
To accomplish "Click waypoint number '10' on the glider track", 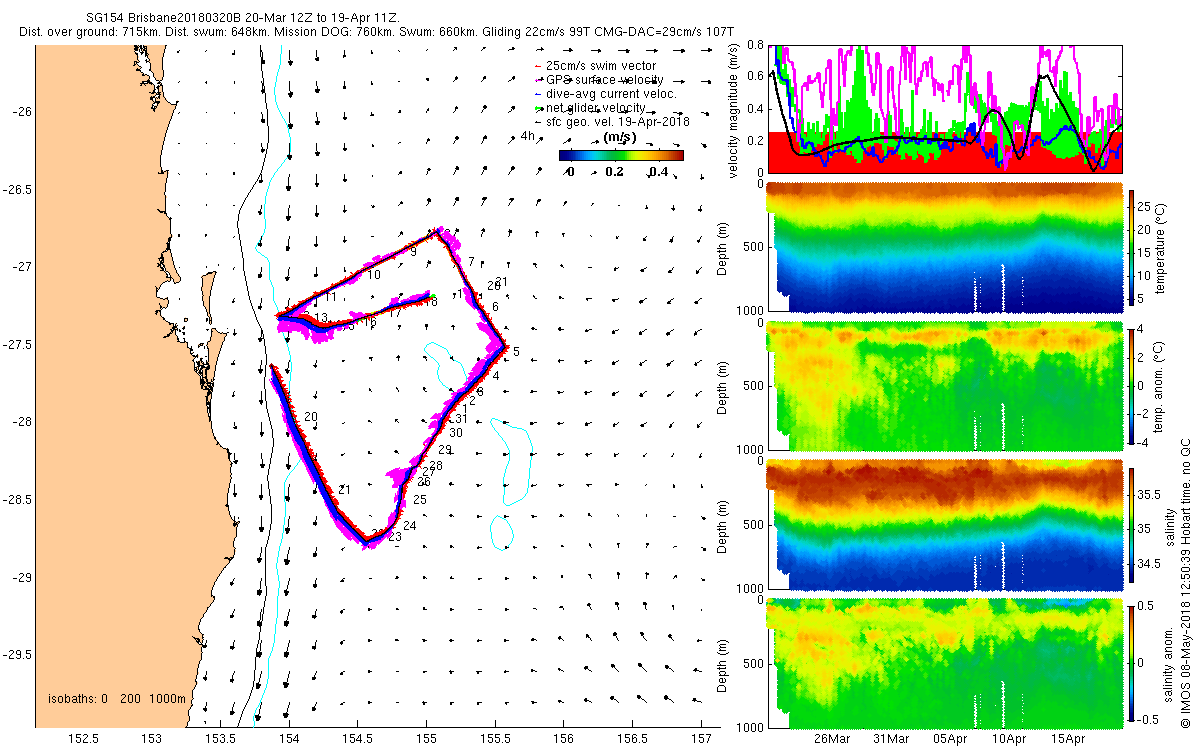I will coord(373,274).
